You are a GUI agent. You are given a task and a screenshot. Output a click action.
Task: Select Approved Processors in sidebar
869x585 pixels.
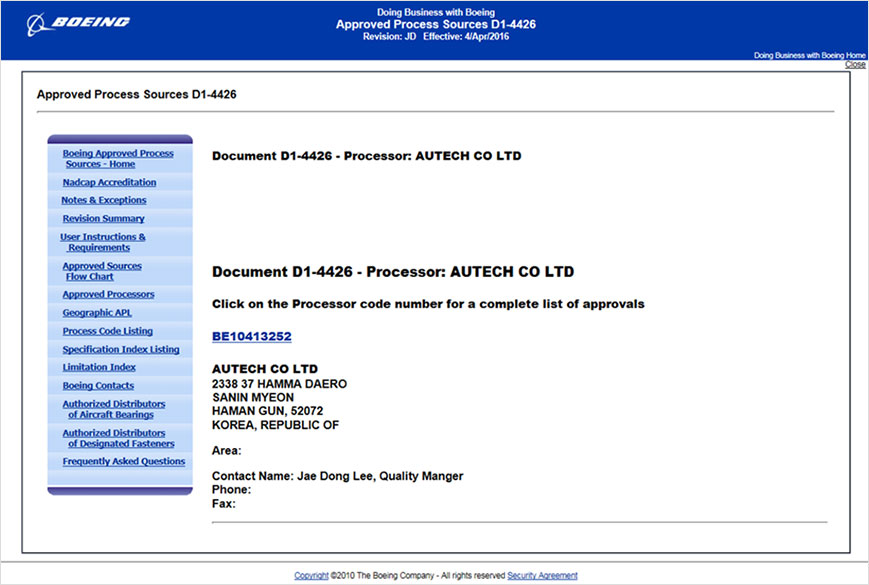point(108,294)
